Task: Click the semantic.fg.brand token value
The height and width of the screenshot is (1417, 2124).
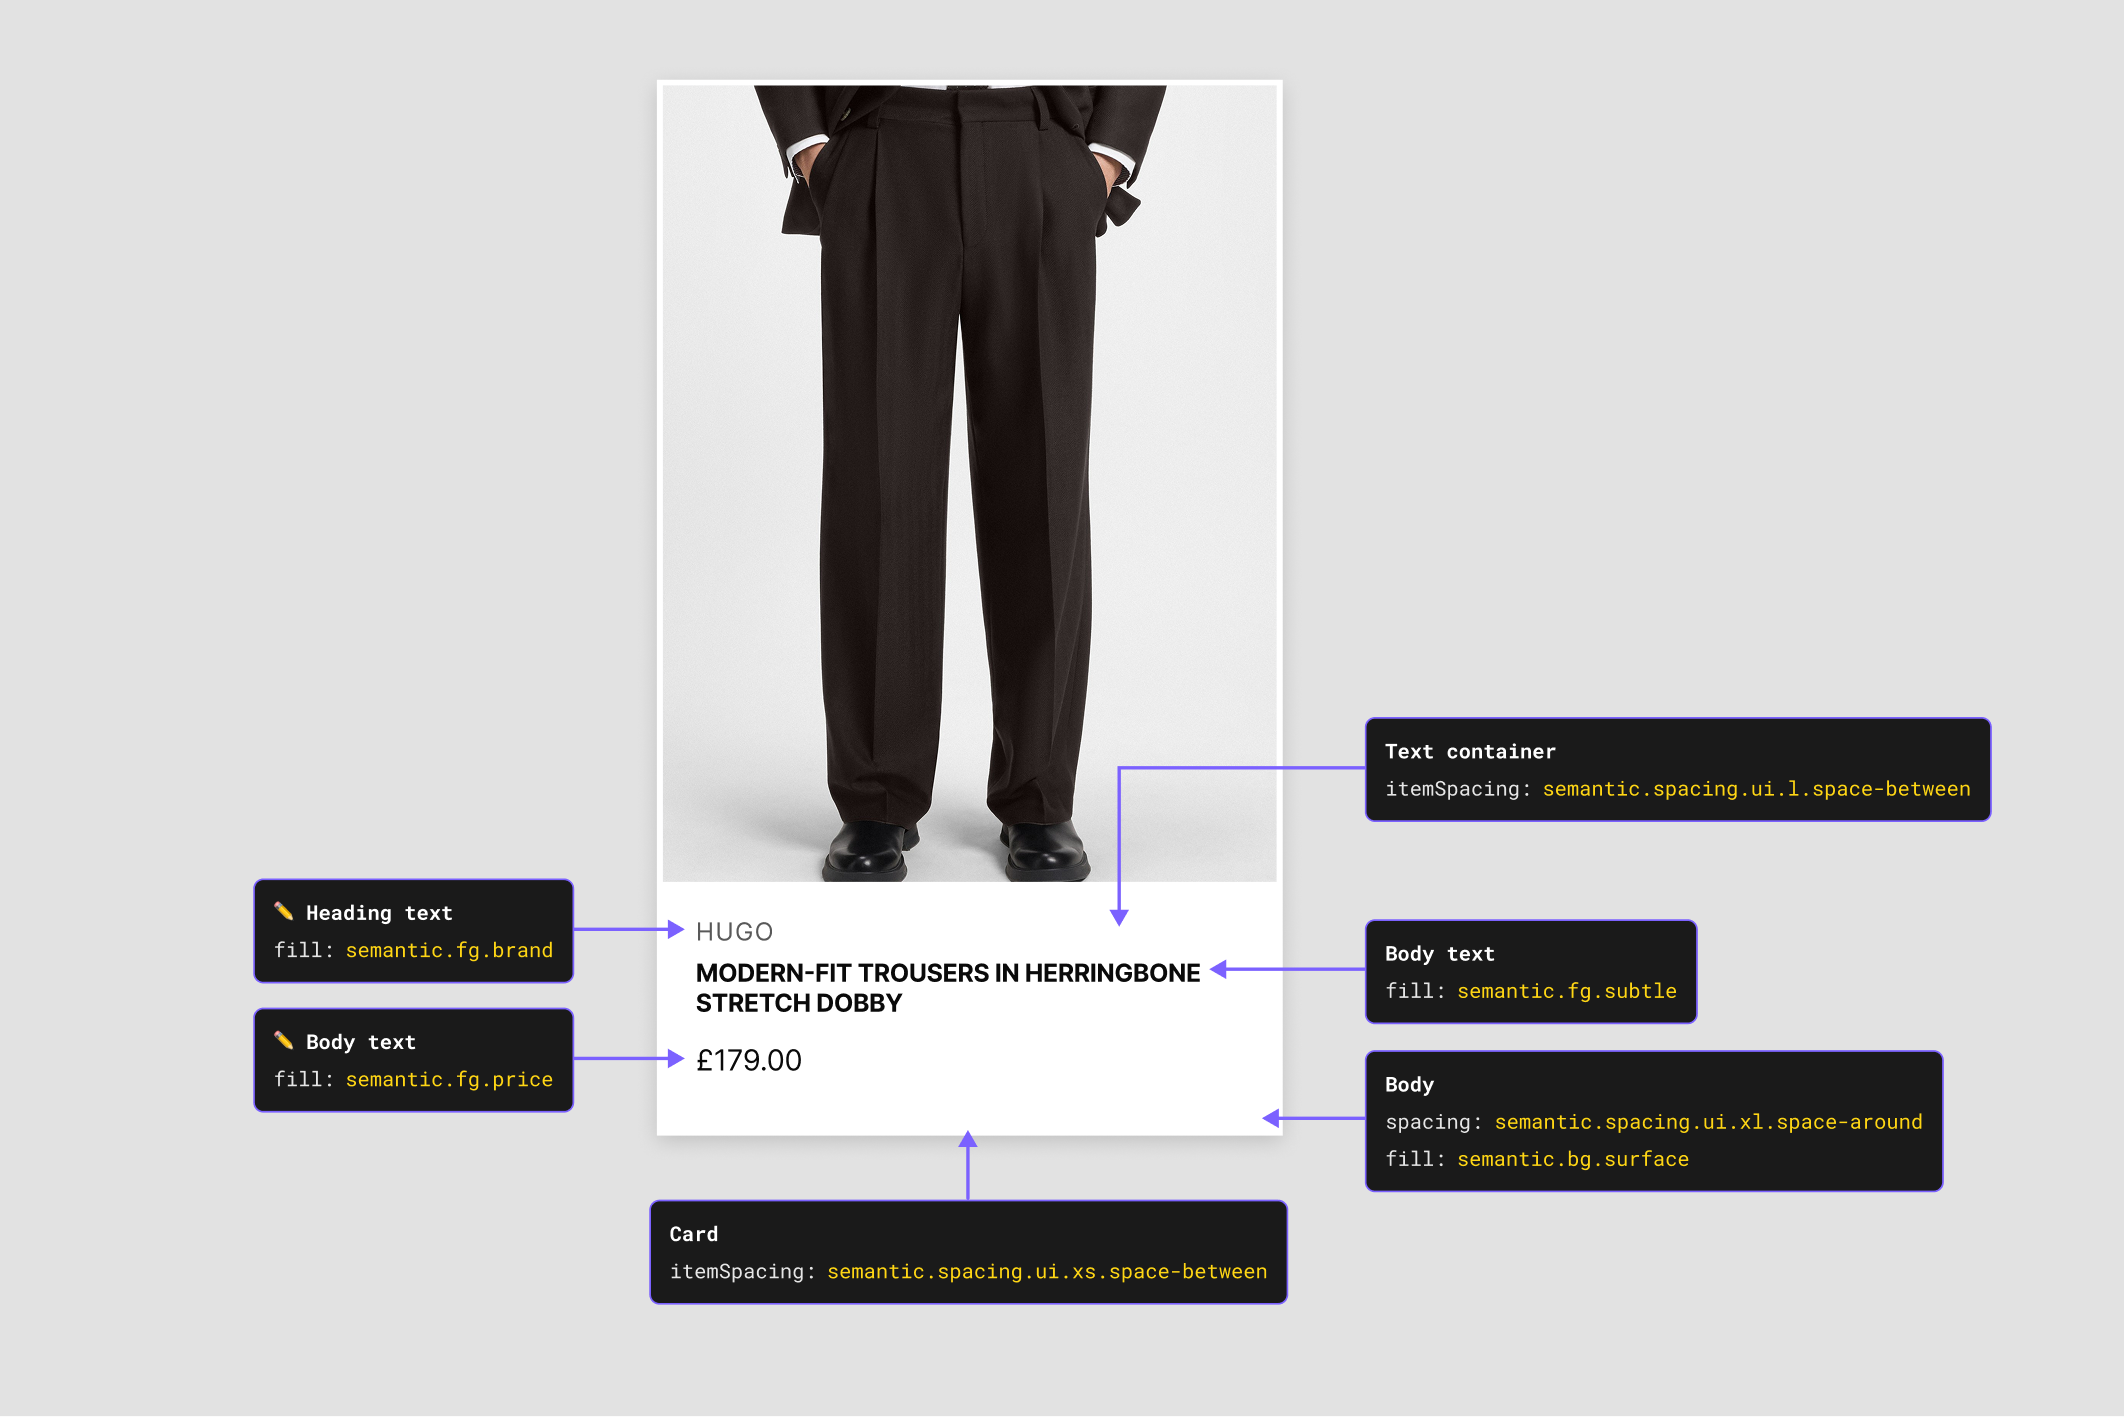Action: 449,950
